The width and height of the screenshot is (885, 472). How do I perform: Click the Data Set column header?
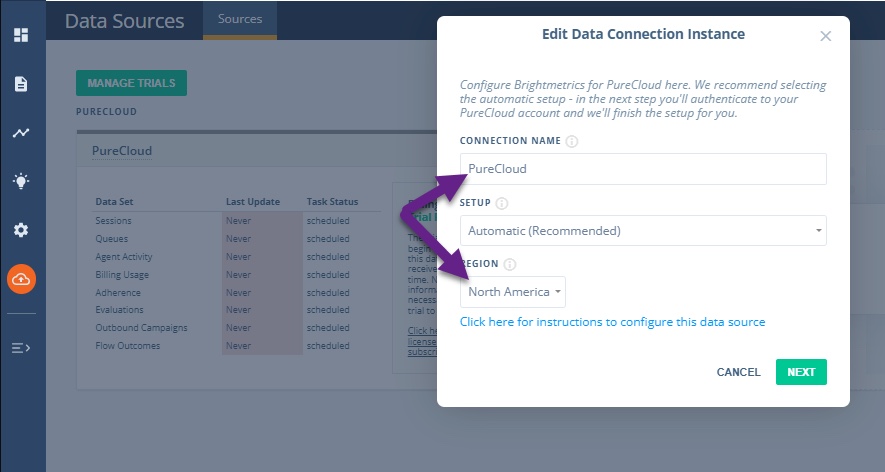115,202
